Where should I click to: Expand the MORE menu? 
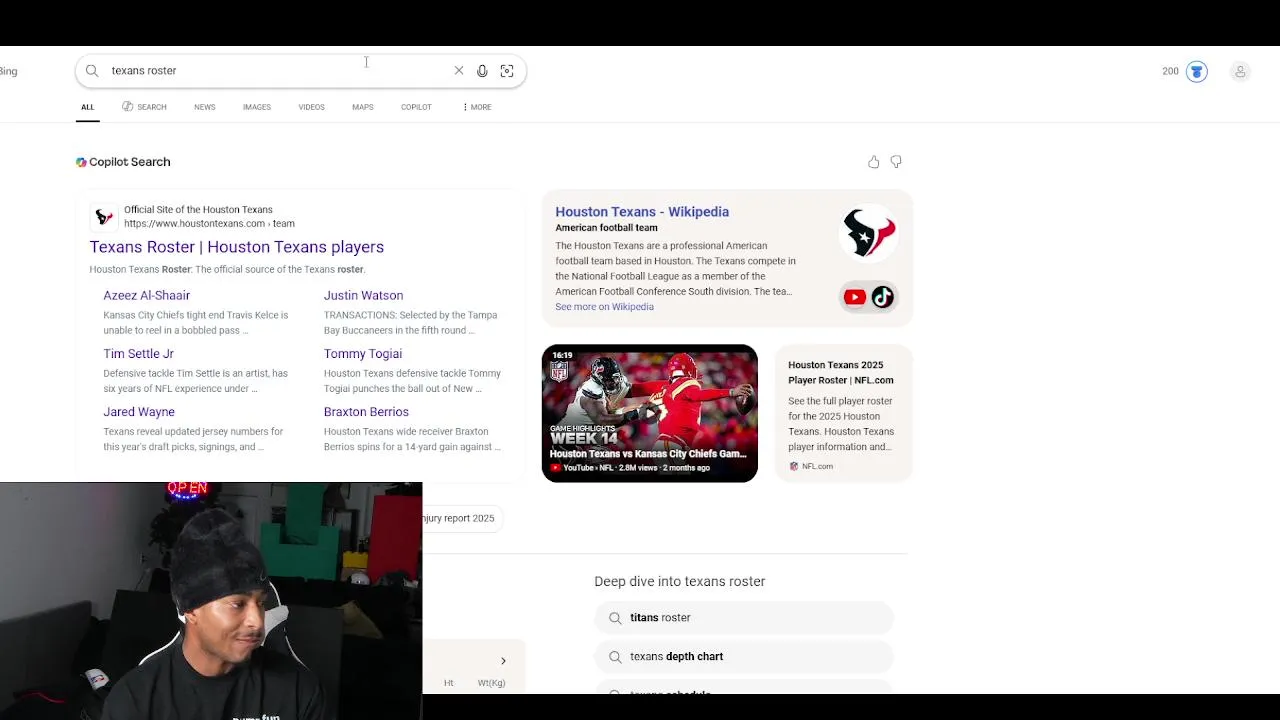[477, 107]
